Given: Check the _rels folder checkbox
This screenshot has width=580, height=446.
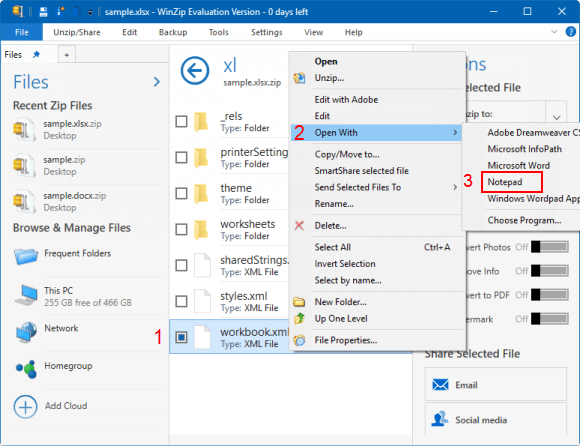Looking at the screenshot, I should (181, 121).
